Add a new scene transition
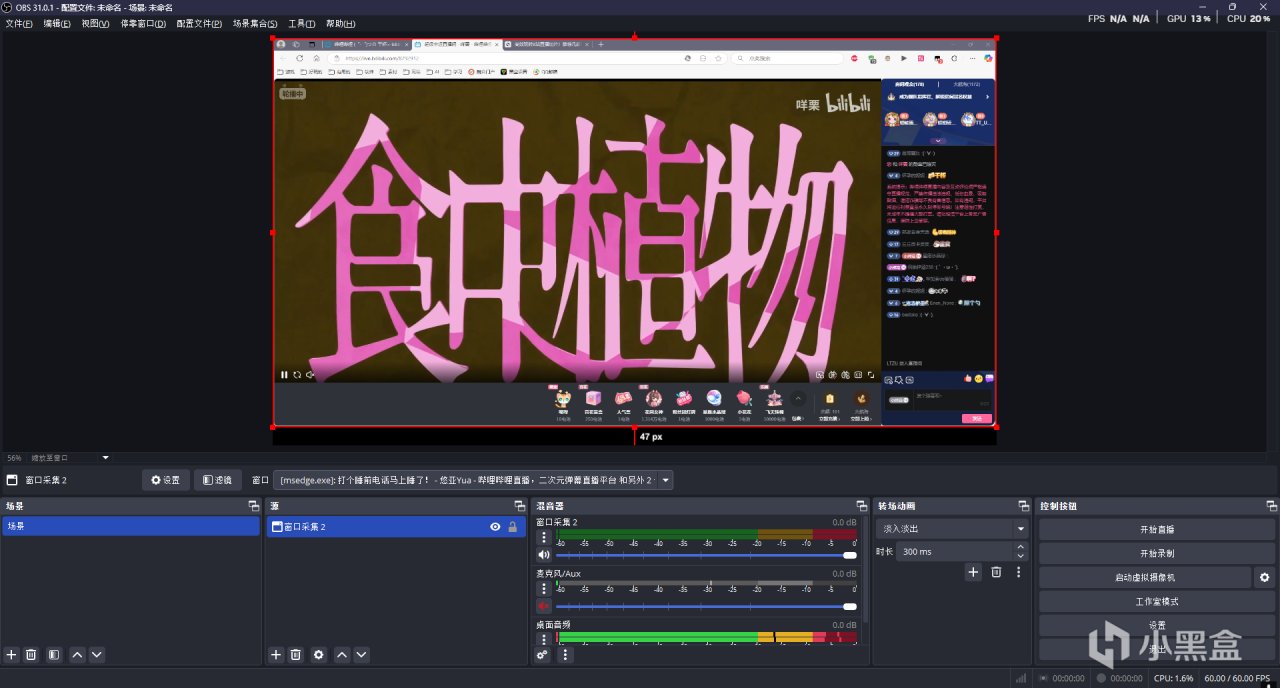This screenshot has height=688, width=1280. (973, 572)
